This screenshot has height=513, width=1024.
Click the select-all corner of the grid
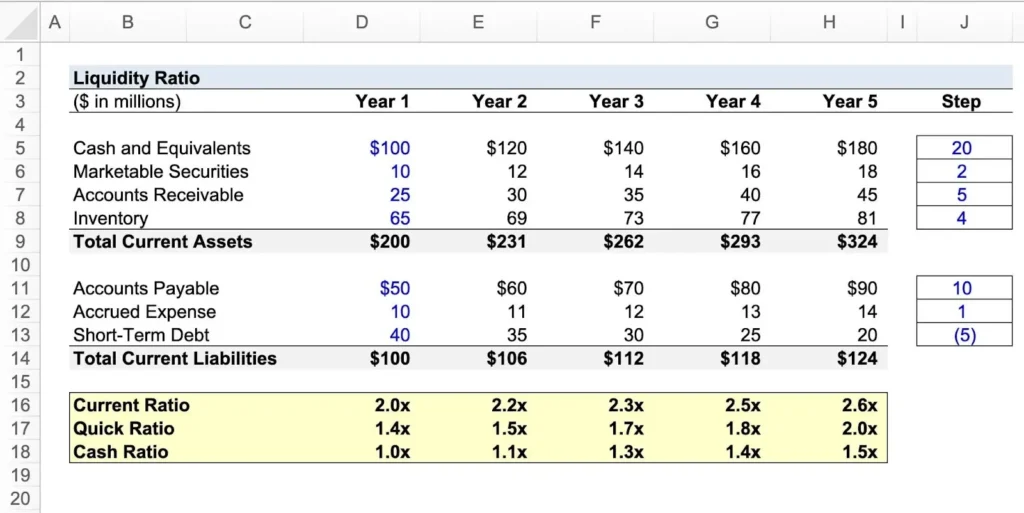pyautogui.click(x=20, y=22)
